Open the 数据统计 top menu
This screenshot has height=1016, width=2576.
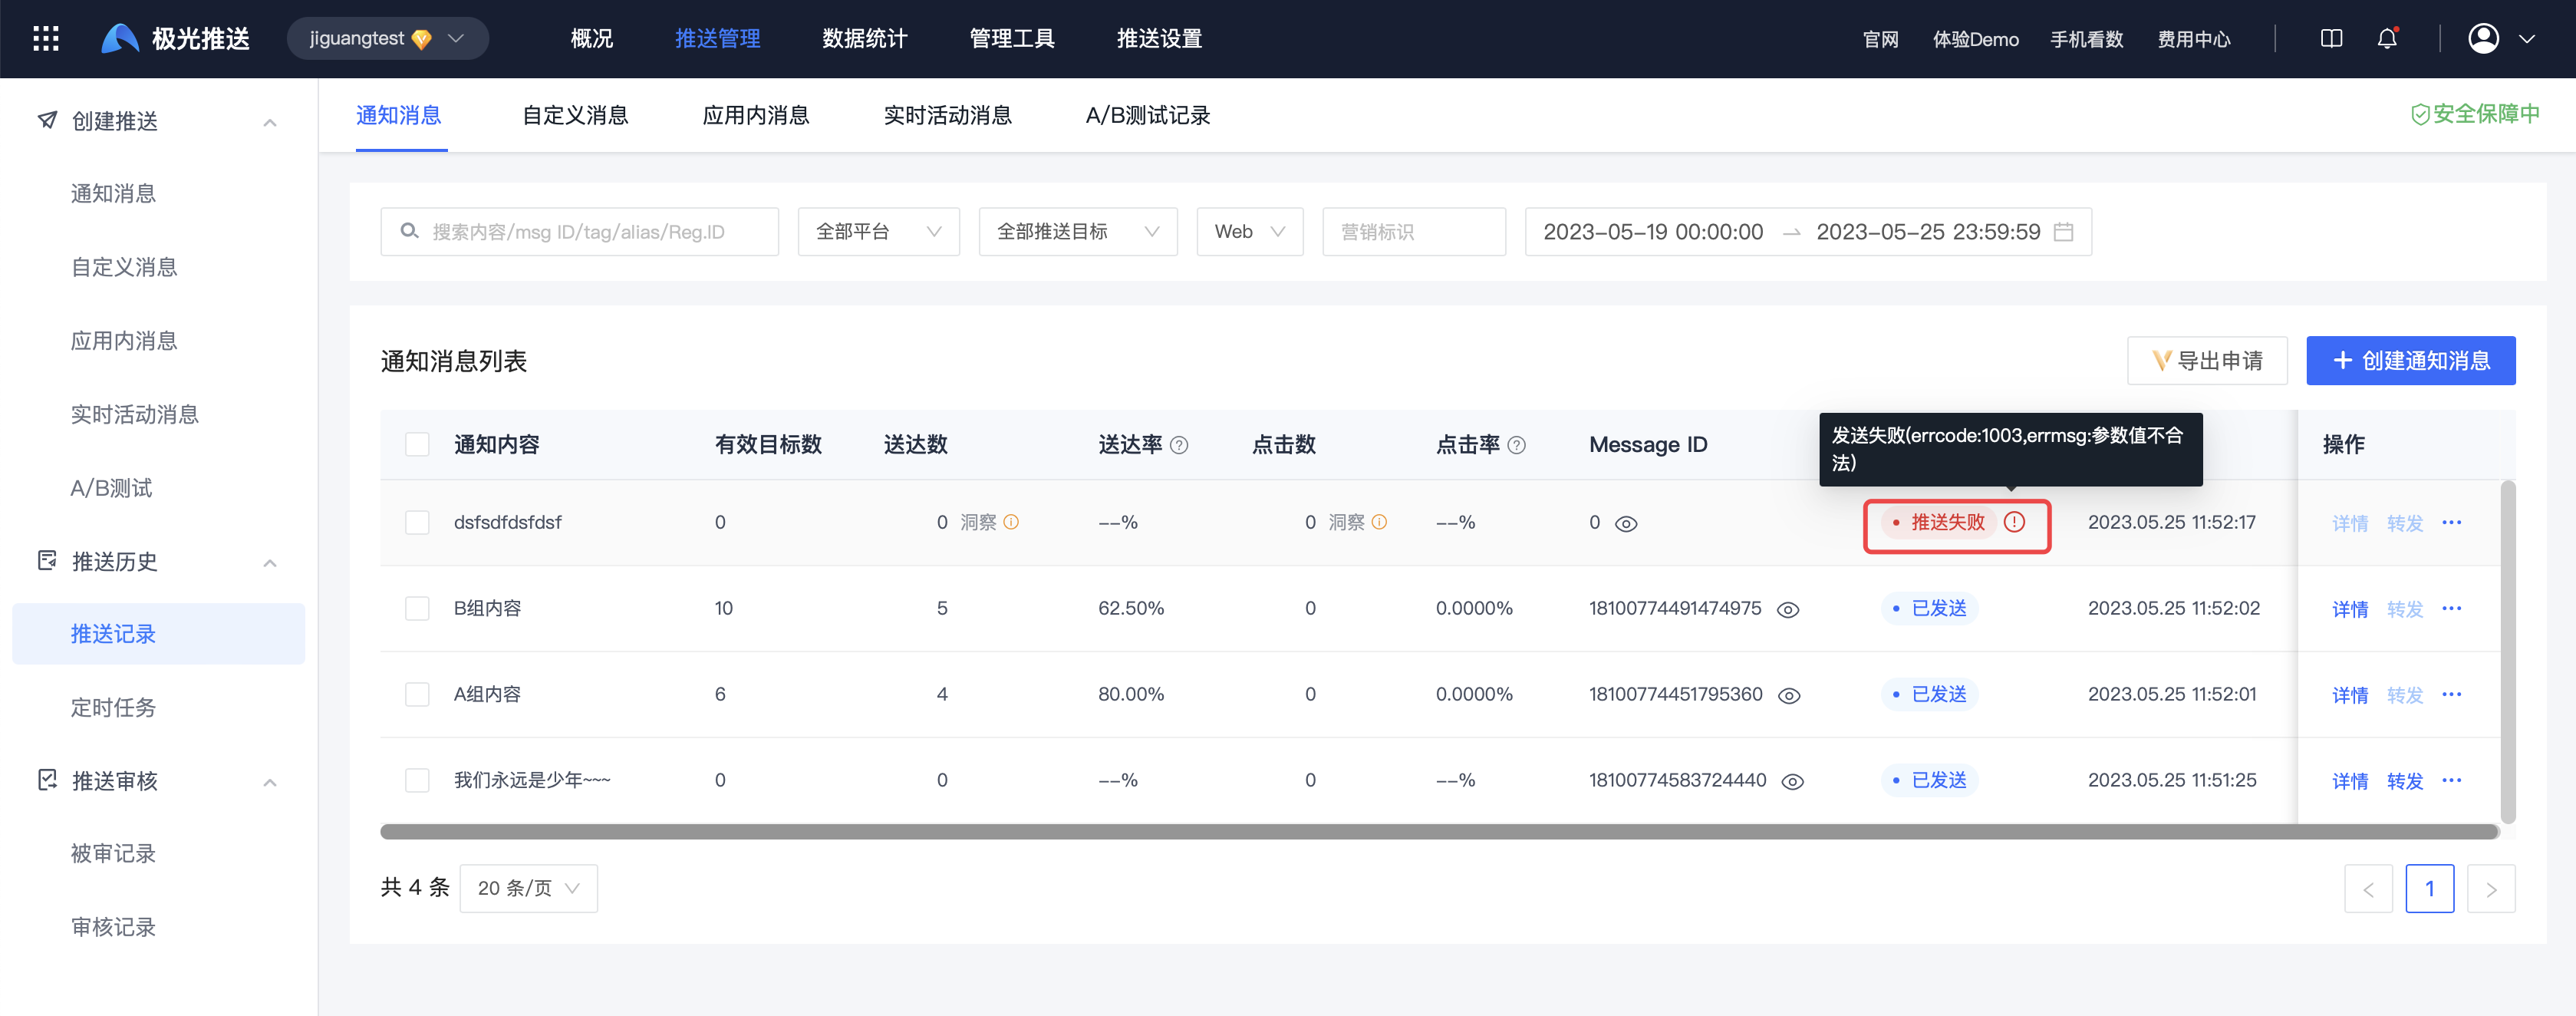865,39
